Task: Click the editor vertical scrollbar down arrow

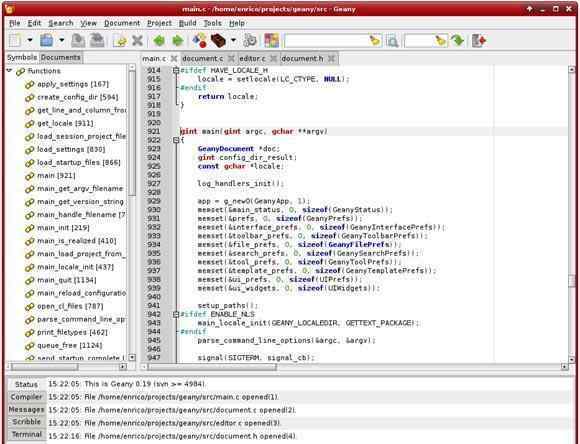Action: [x=571, y=360]
